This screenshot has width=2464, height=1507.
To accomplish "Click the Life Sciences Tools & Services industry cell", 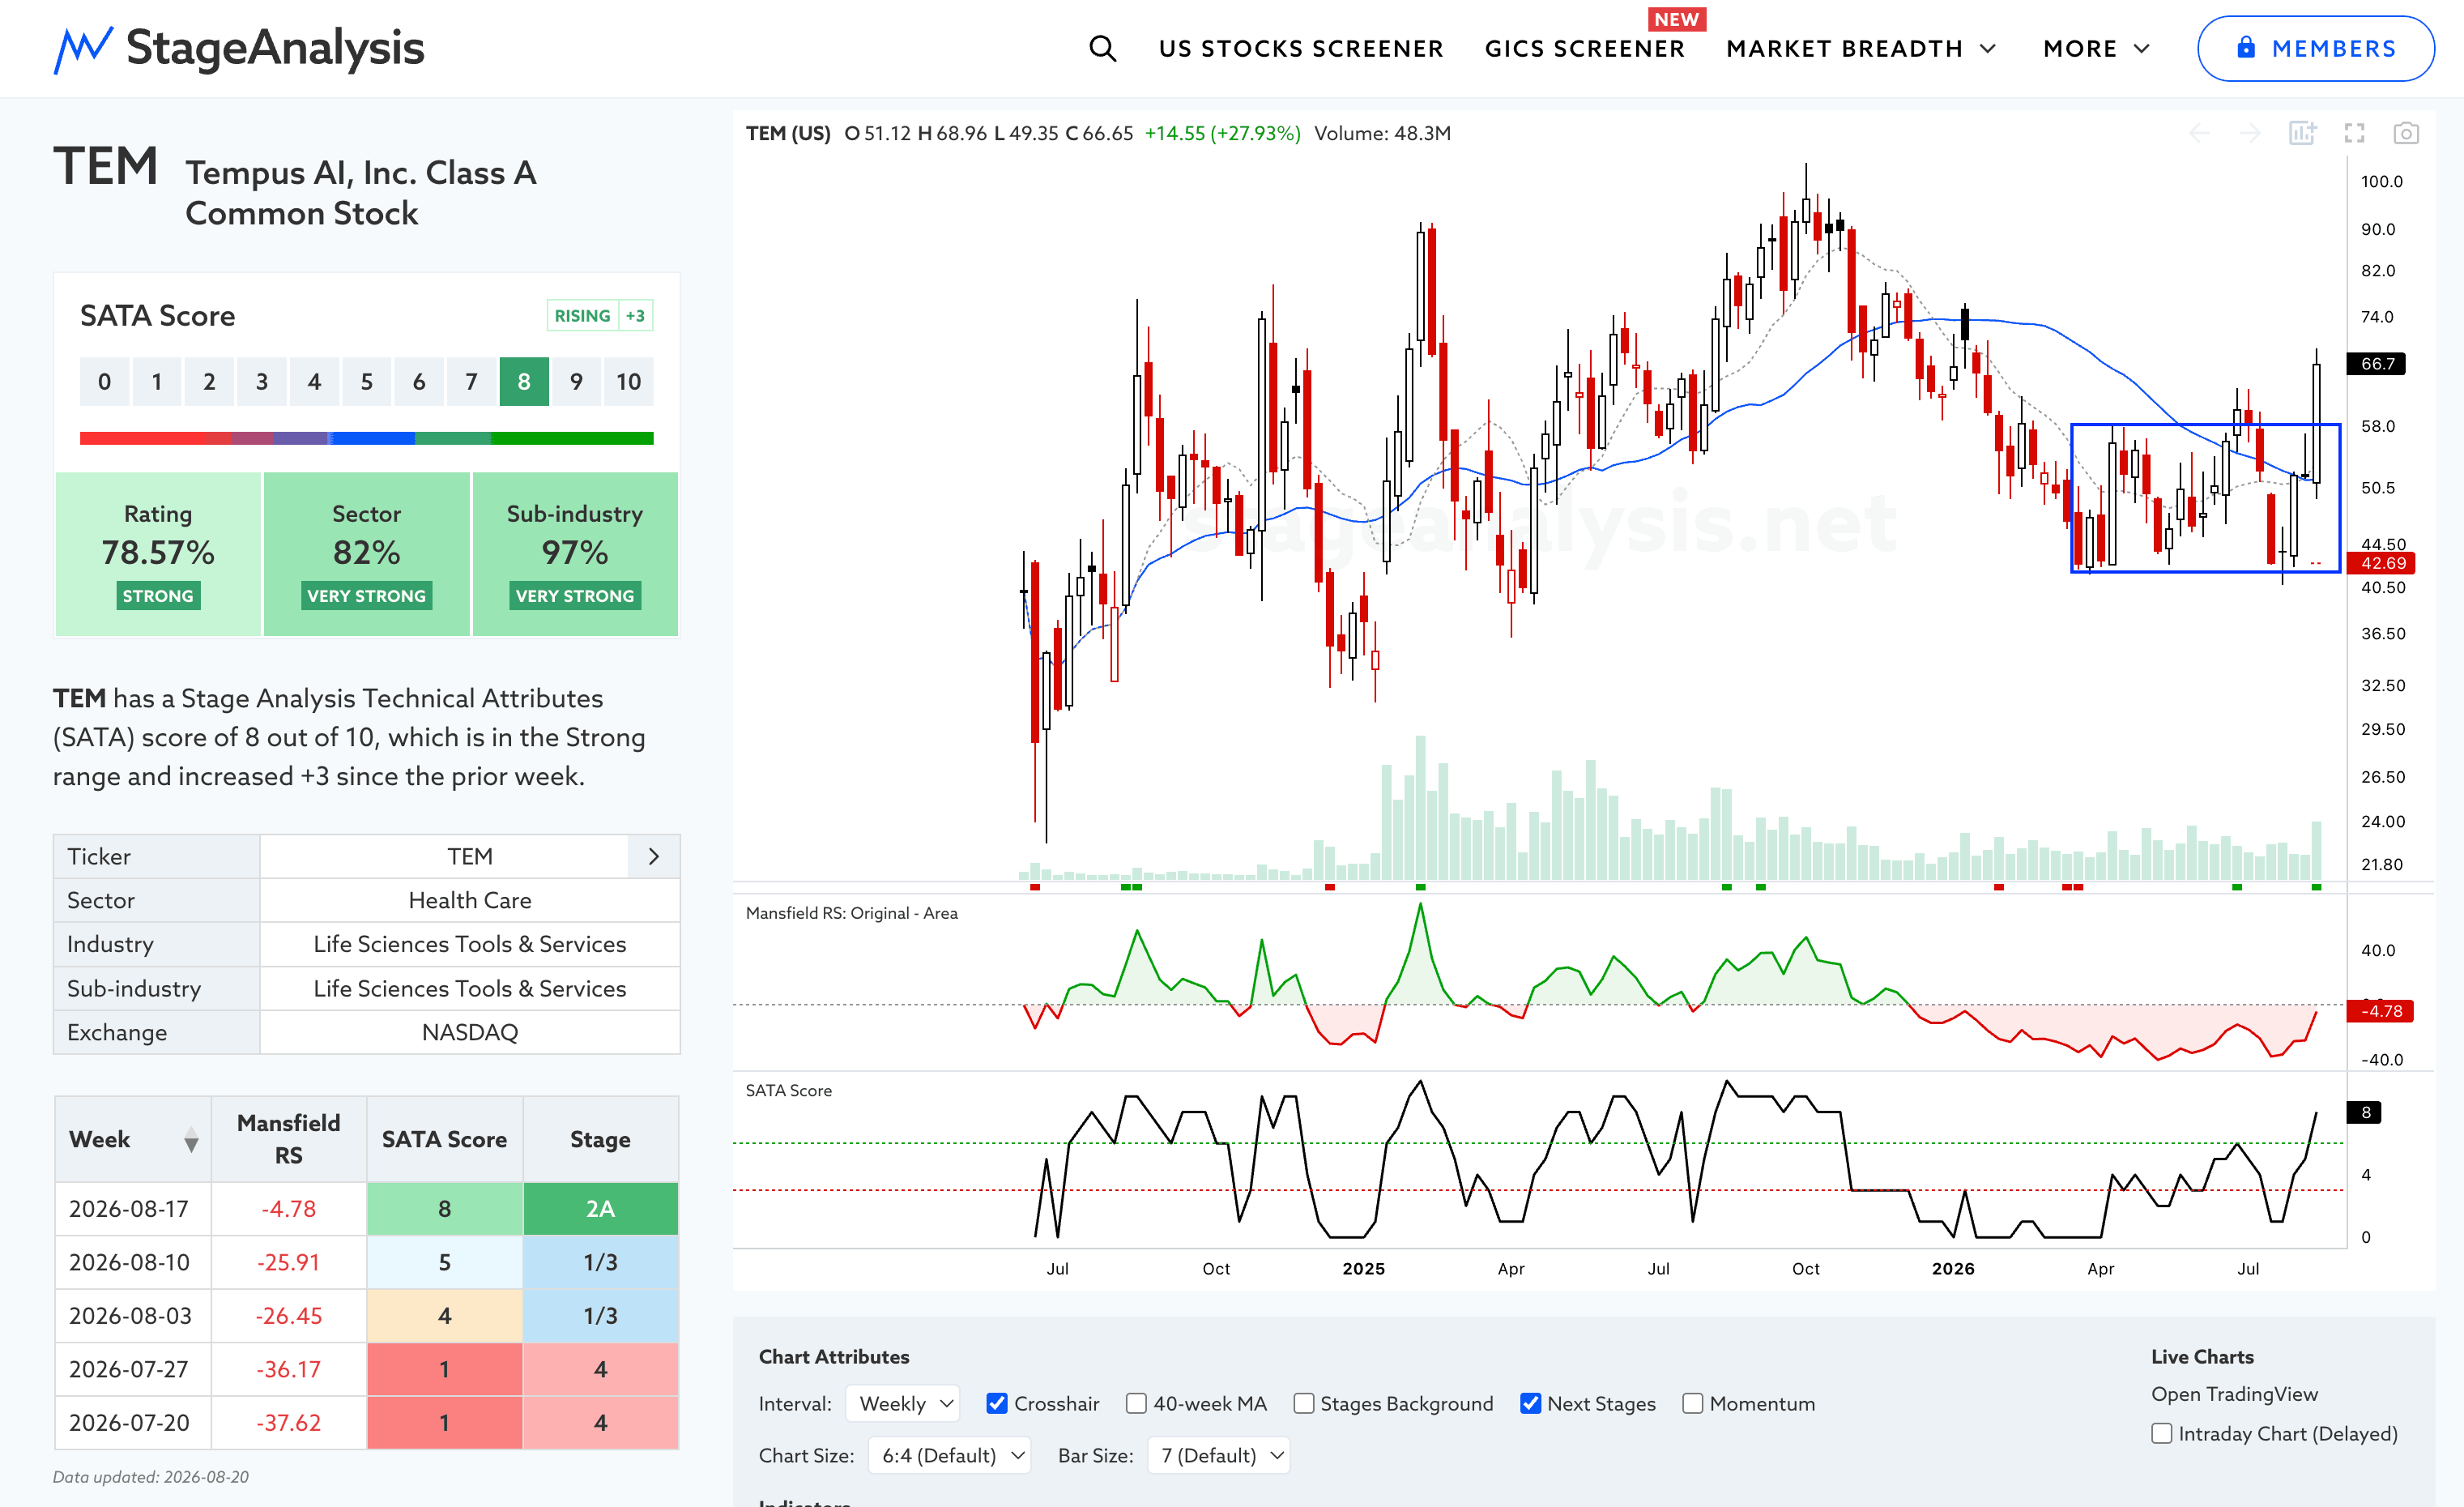I will point(470,945).
